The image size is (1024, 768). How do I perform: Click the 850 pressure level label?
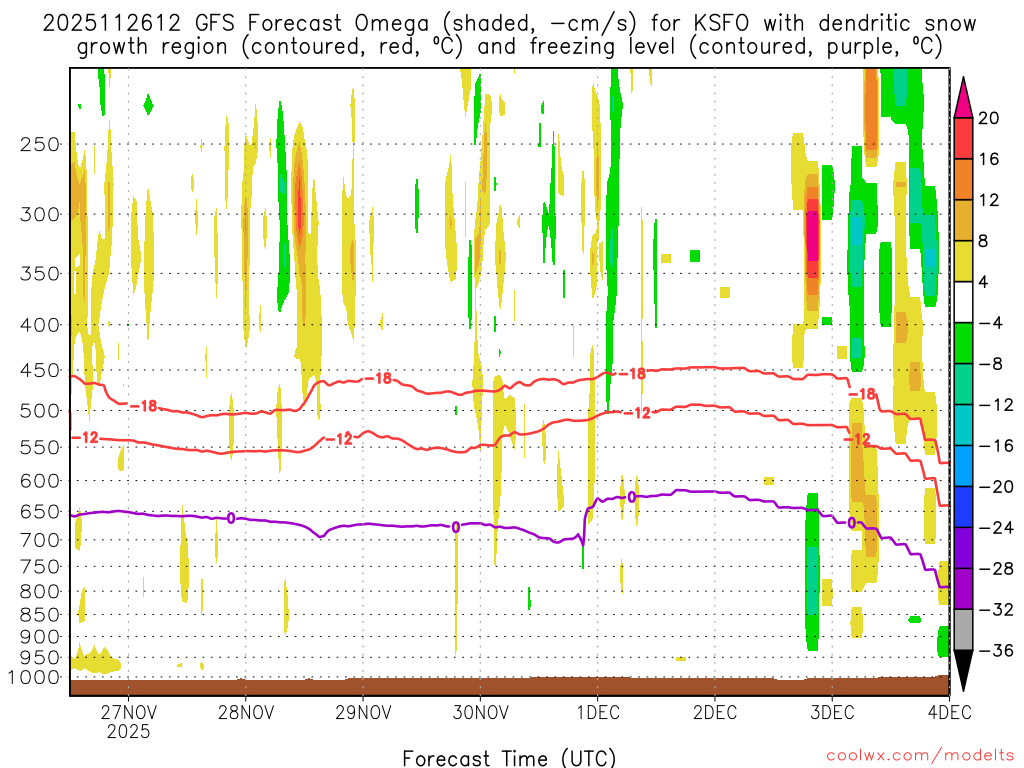(40, 615)
